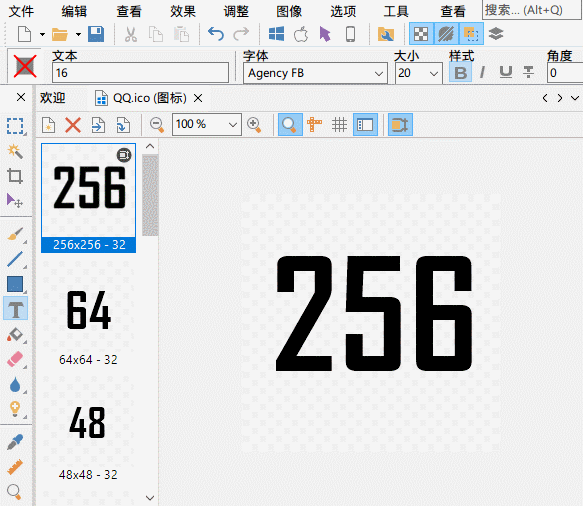The image size is (583, 506).
Task: Toggle pixel grid display
Action: point(339,125)
